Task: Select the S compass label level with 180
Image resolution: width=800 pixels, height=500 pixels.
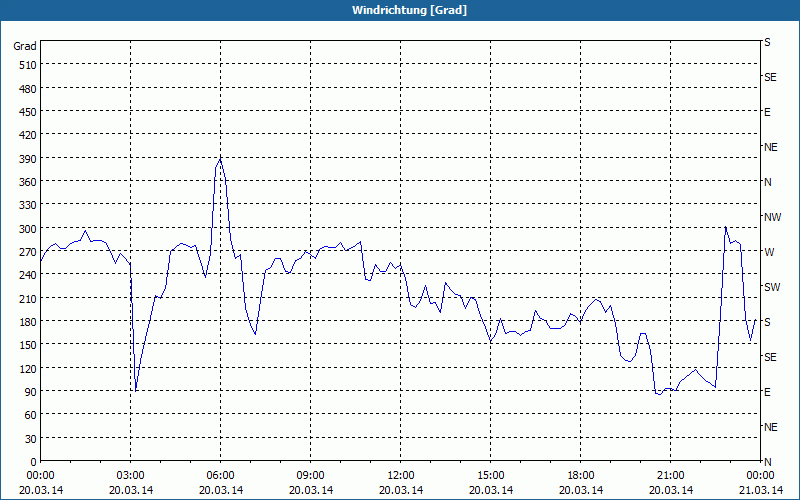Action: [767, 322]
